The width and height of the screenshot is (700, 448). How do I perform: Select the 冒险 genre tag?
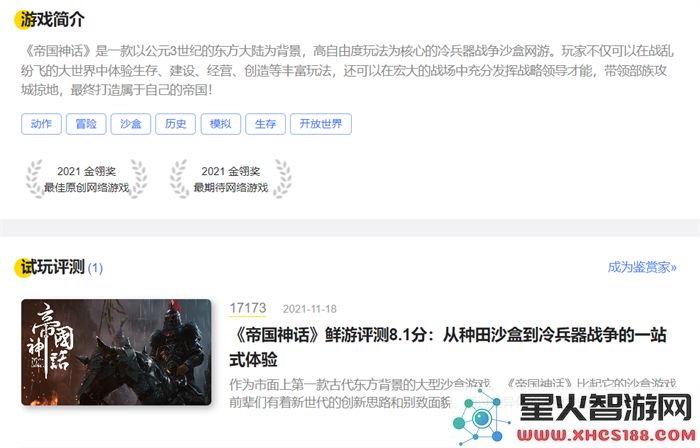coord(86,124)
